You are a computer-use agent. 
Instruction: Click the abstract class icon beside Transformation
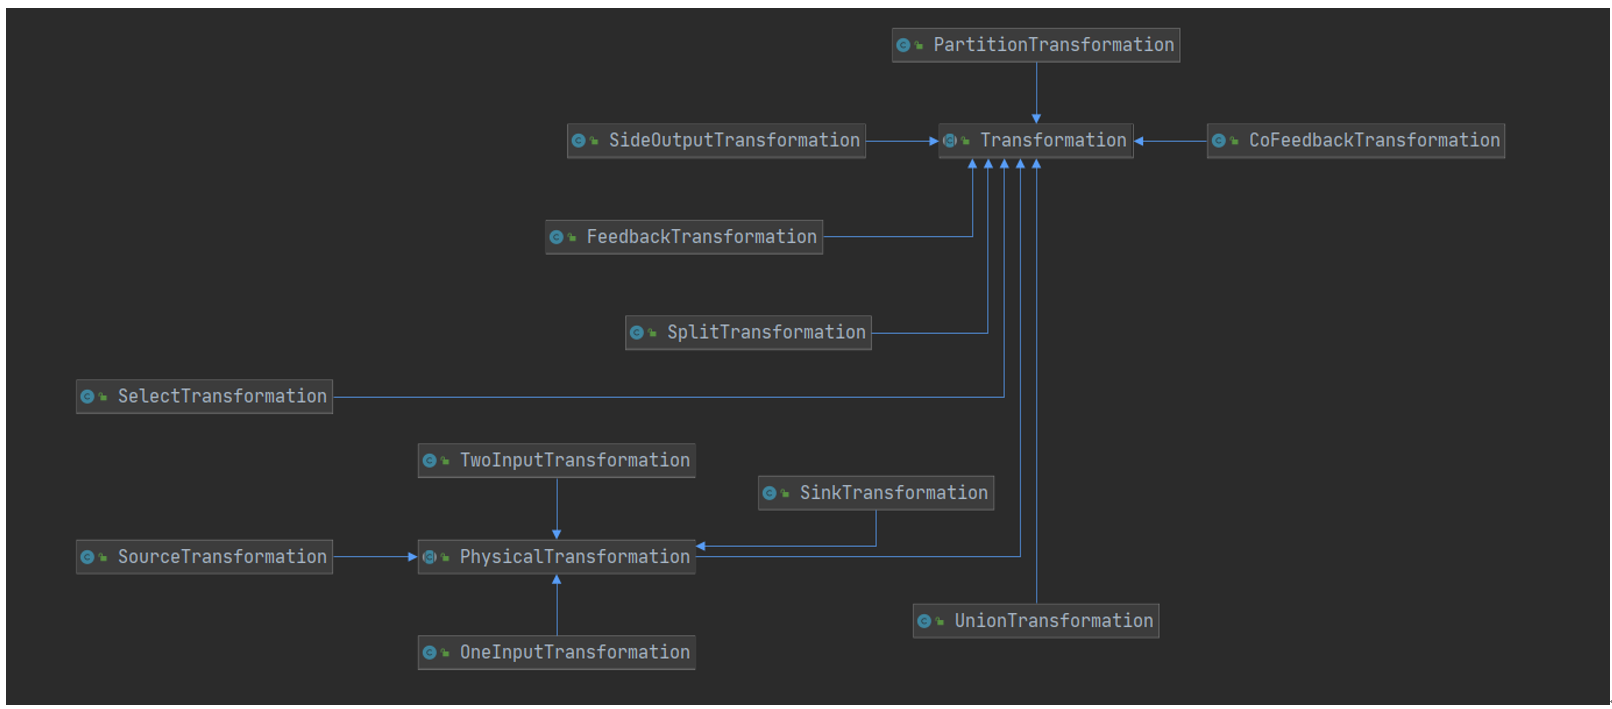tap(950, 141)
